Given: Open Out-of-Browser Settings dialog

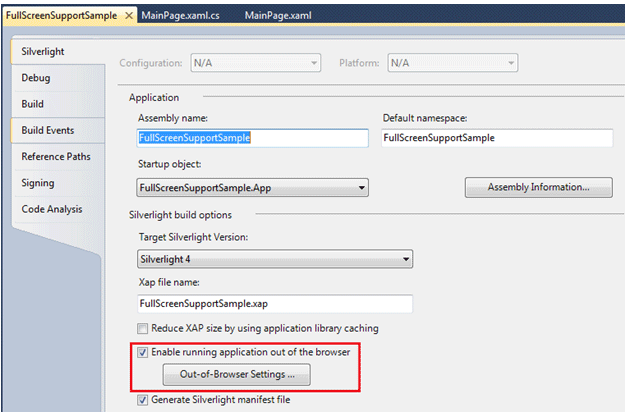Looking at the screenshot, I should [x=236, y=375].
